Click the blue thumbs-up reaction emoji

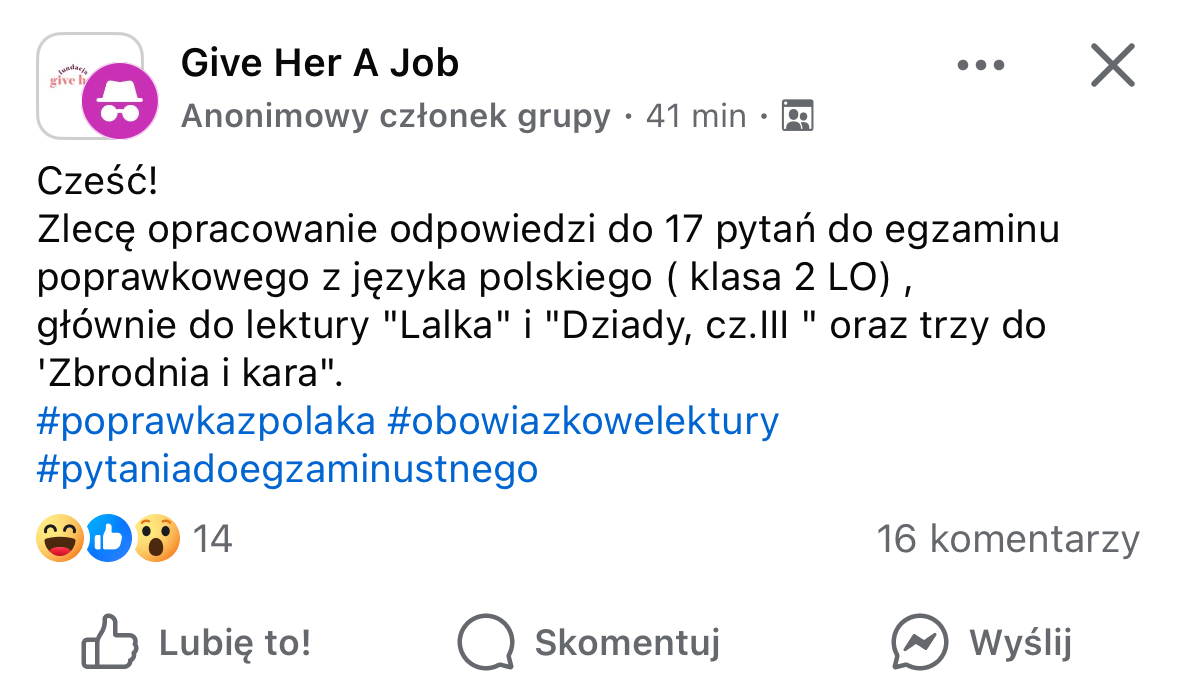pyautogui.click(x=109, y=538)
